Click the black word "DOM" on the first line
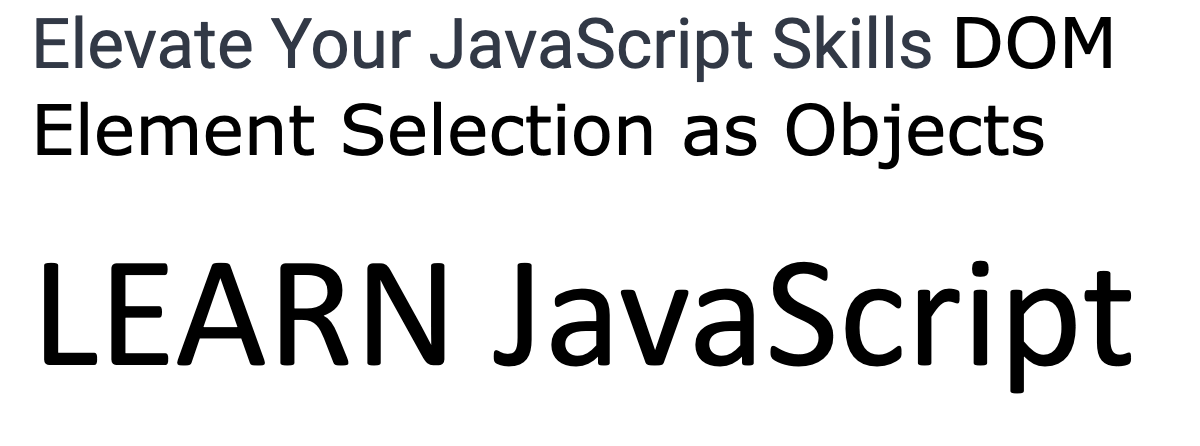The height and width of the screenshot is (446, 1200). tap(1034, 48)
